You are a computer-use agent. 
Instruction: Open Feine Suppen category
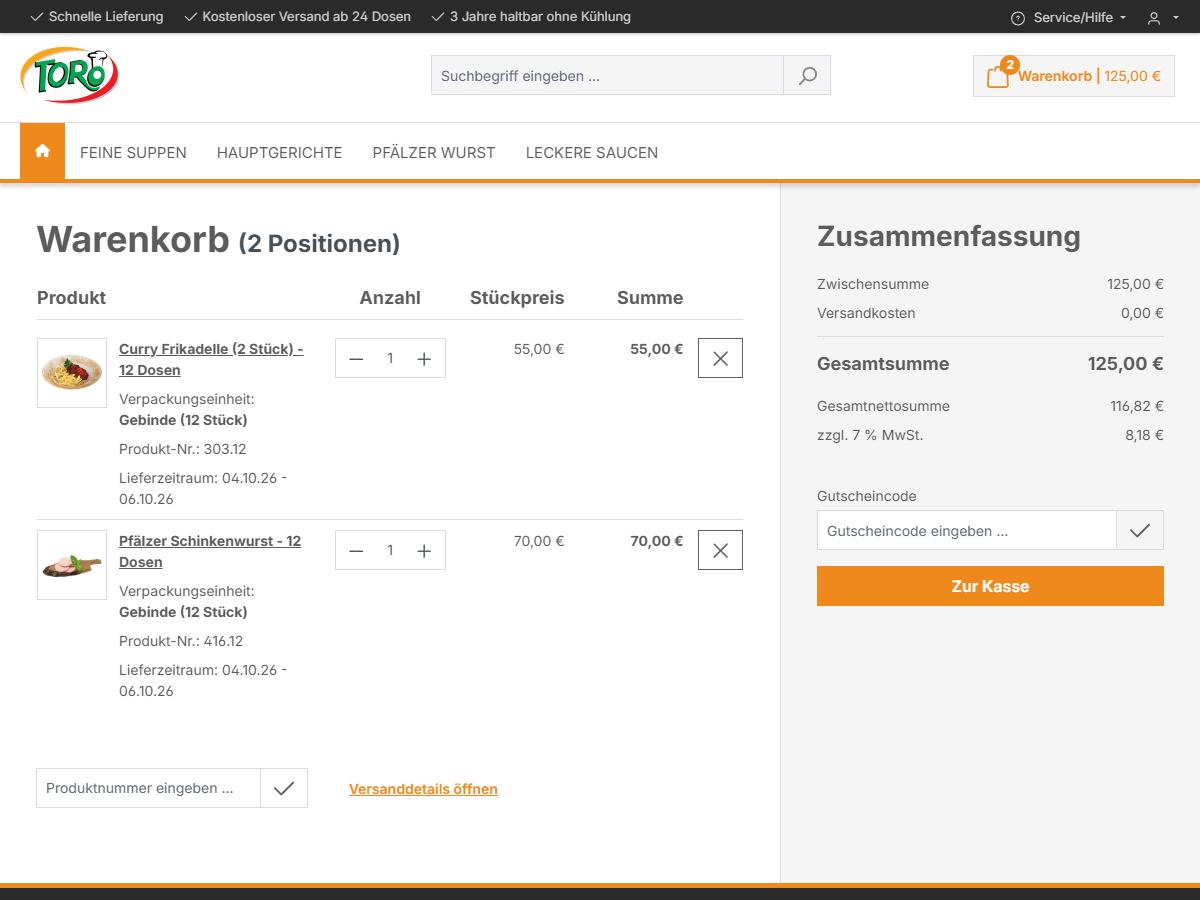[x=133, y=153]
